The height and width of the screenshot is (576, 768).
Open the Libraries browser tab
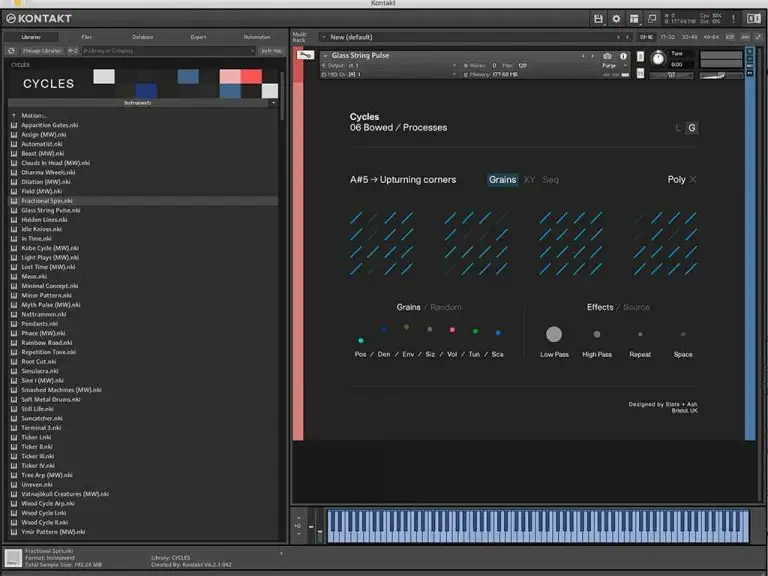(31, 37)
